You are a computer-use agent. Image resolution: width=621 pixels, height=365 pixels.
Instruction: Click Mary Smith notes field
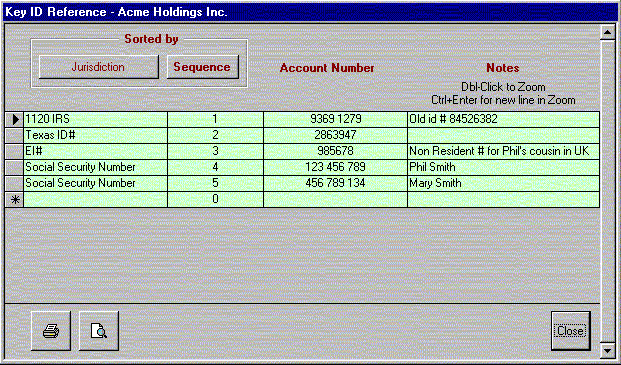tap(503, 183)
